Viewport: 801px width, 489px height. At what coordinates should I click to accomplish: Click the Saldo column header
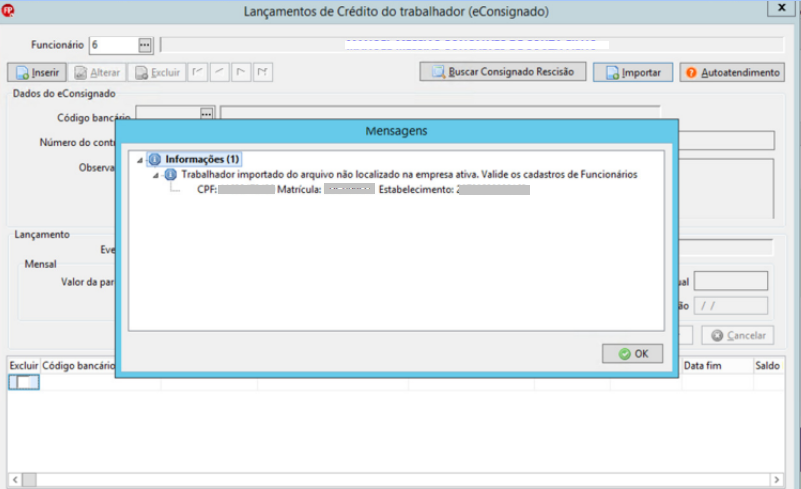(767, 366)
